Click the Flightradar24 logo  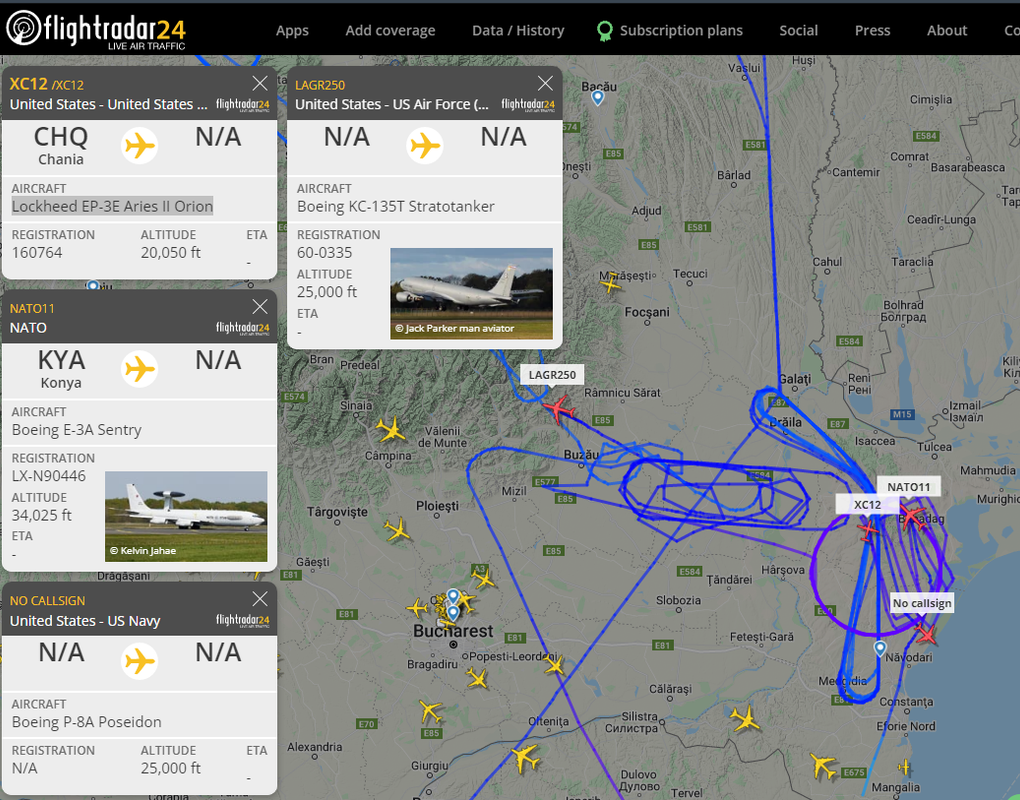coord(96,29)
